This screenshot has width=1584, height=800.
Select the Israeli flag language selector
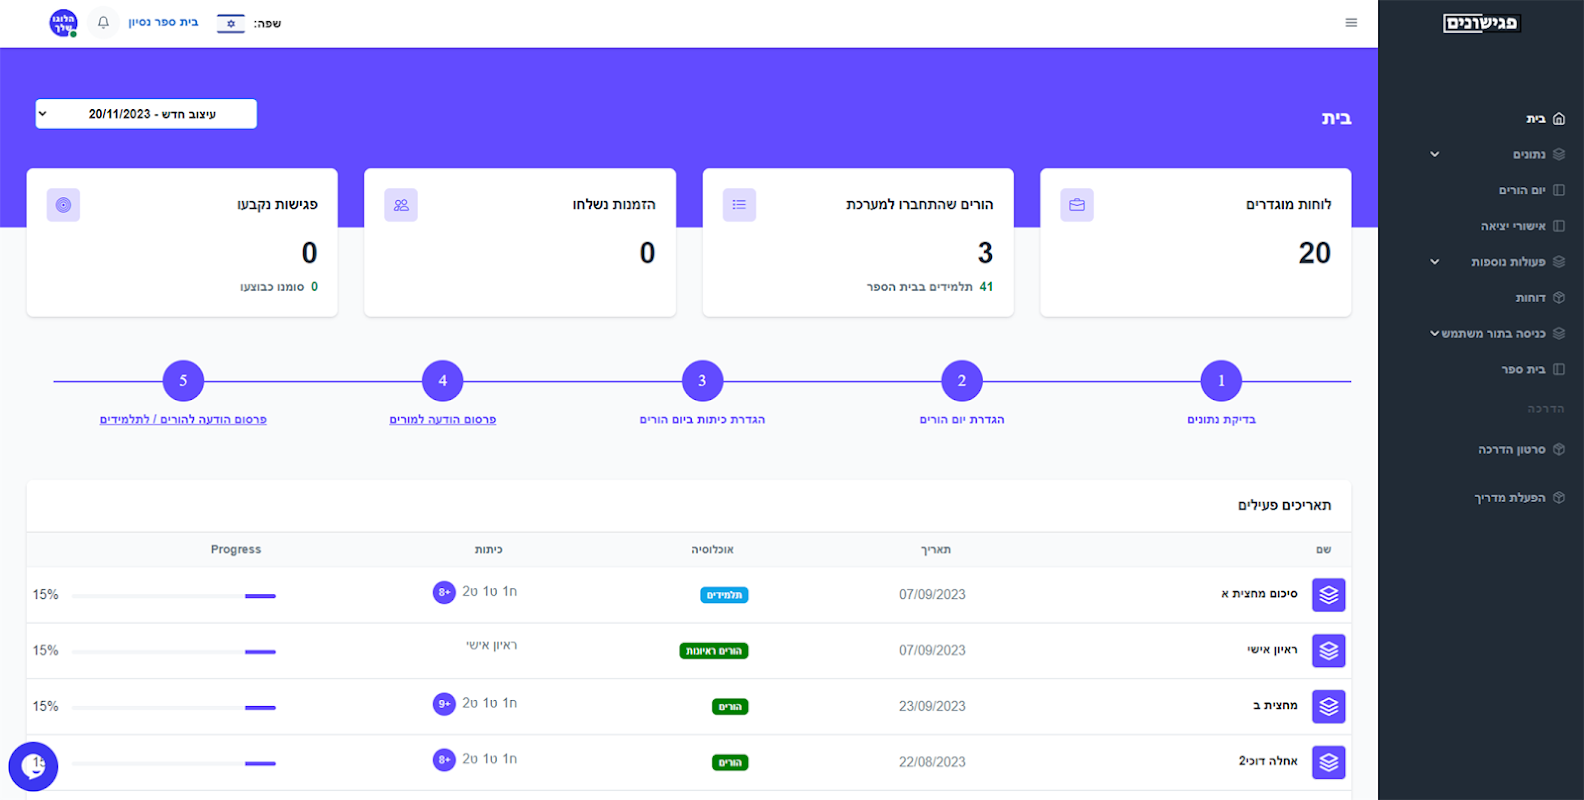pyautogui.click(x=231, y=23)
